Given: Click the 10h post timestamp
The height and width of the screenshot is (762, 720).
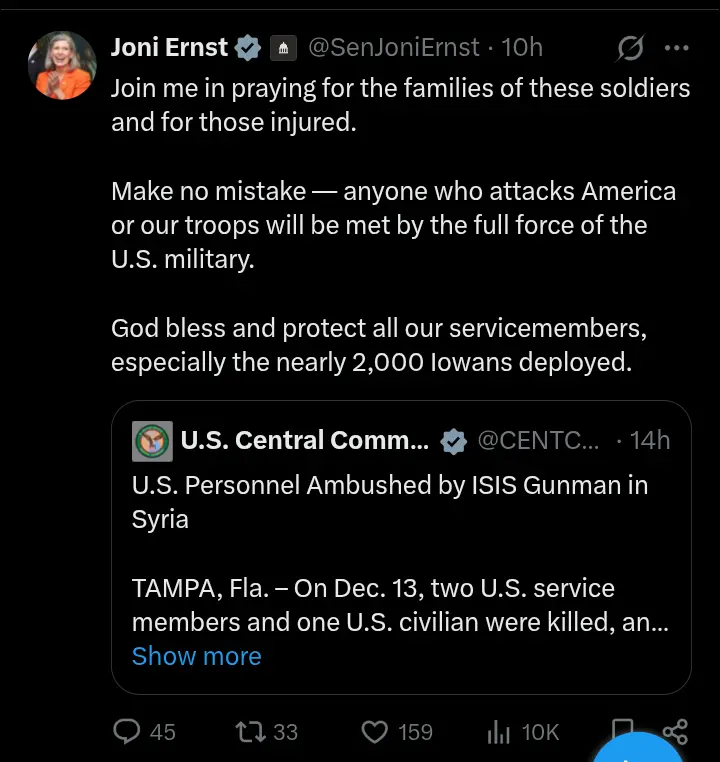Looking at the screenshot, I should pos(522,47).
